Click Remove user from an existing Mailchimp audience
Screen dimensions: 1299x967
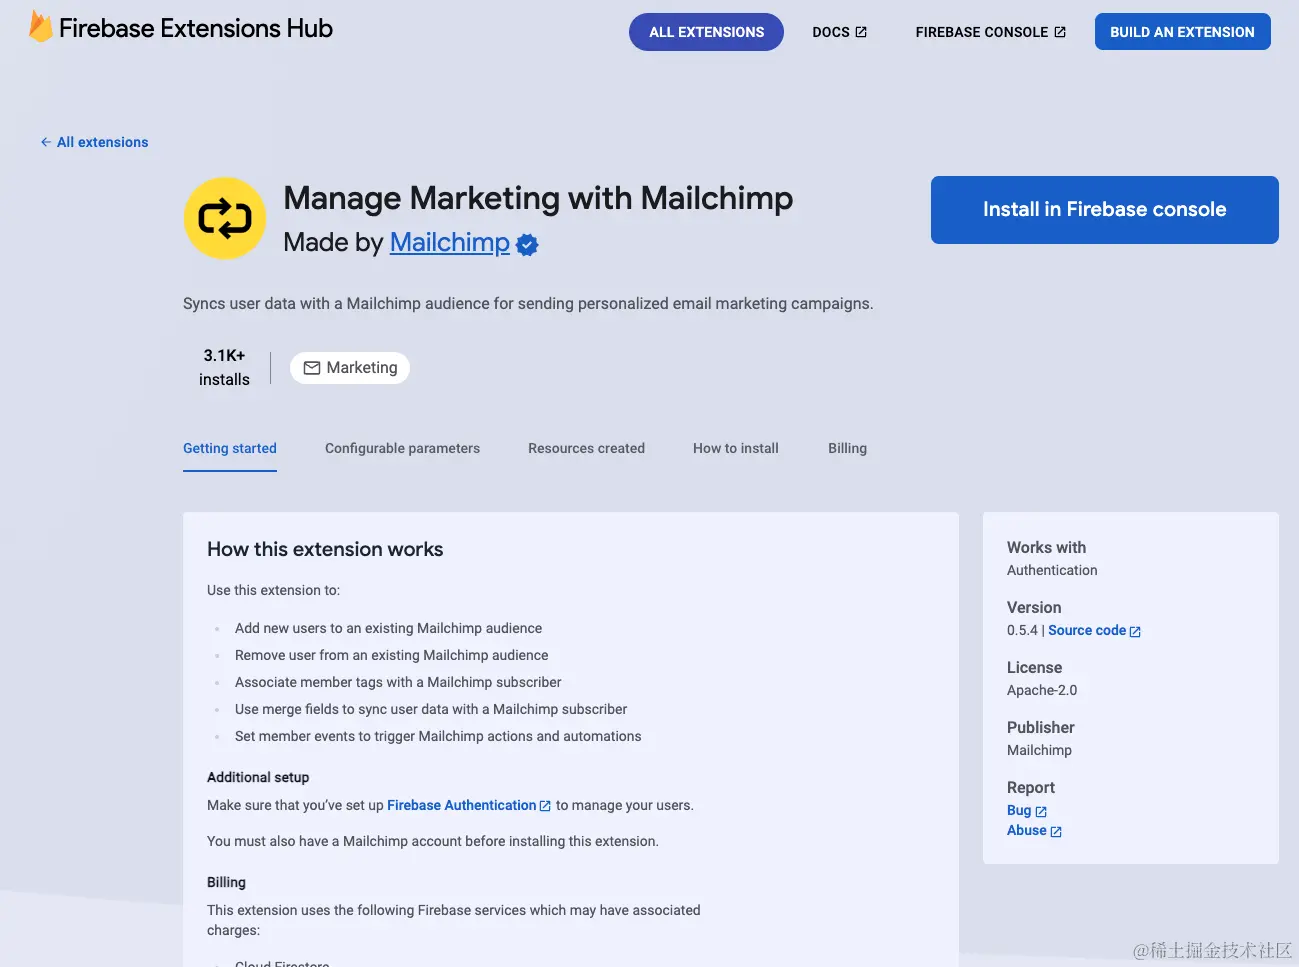tap(391, 655)
